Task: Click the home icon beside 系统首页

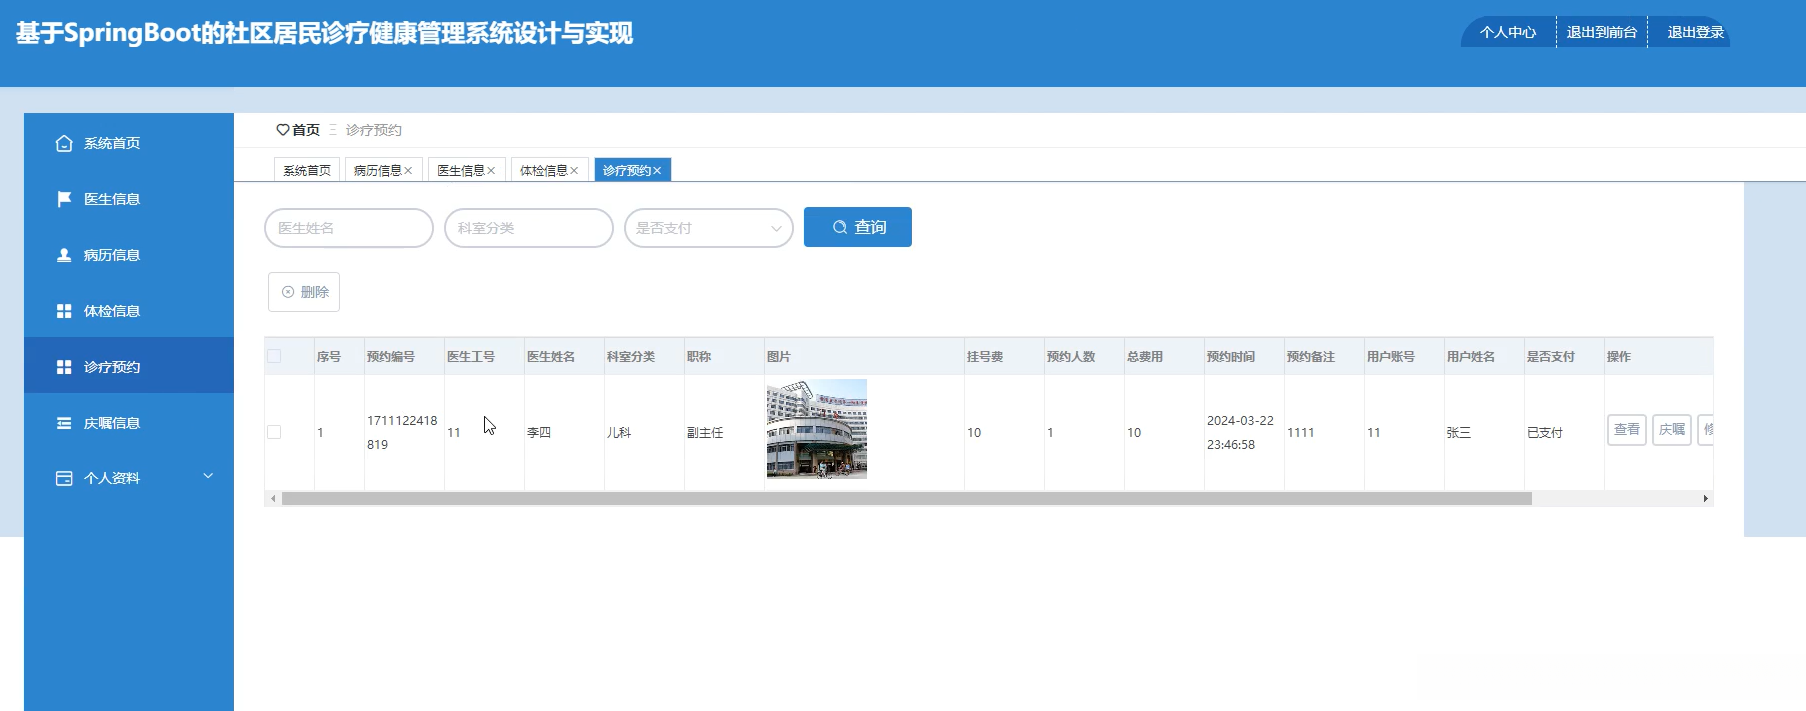Action: (x=64, y=143)
